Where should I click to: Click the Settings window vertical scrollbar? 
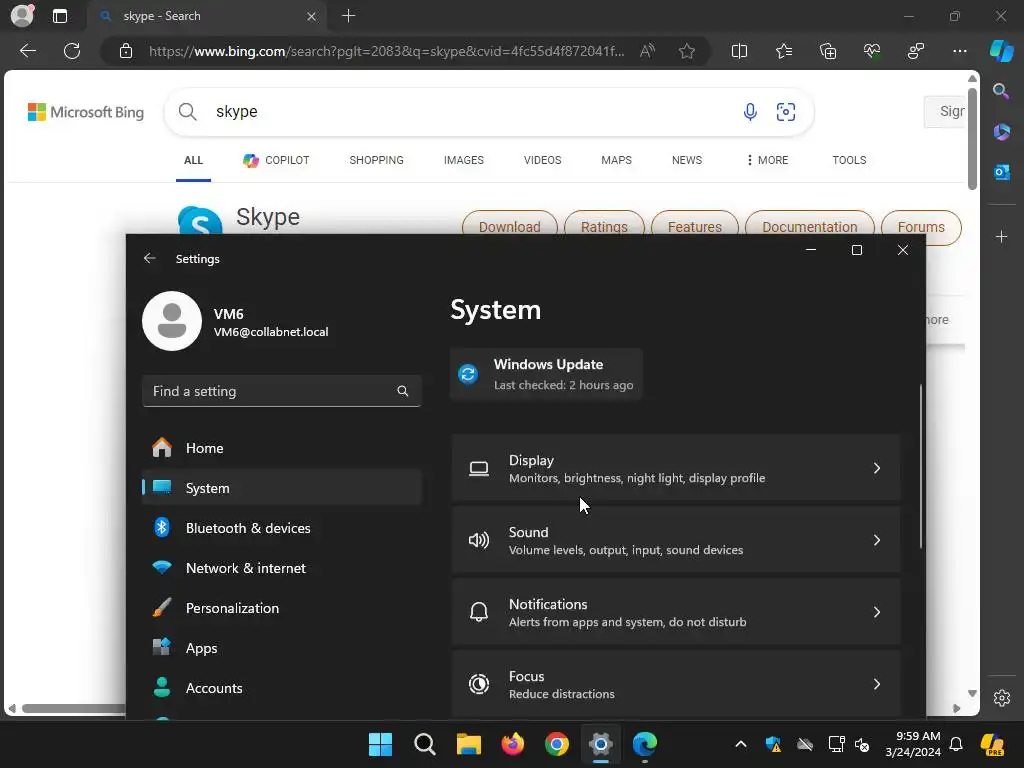point(921,466)
